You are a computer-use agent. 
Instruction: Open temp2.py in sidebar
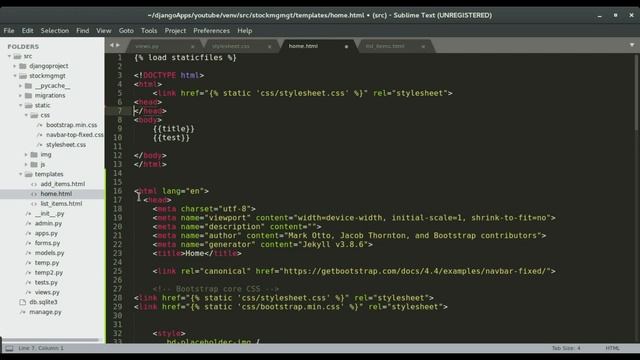coord(49,273)
